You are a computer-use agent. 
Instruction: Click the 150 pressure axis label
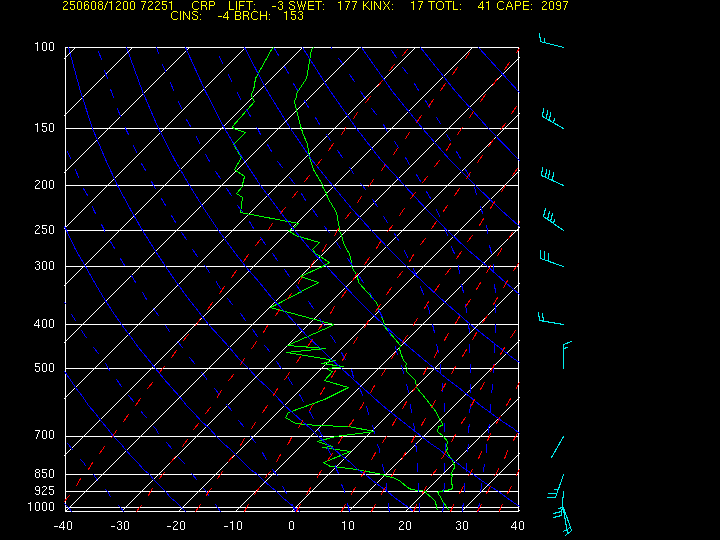pos(45,128)
